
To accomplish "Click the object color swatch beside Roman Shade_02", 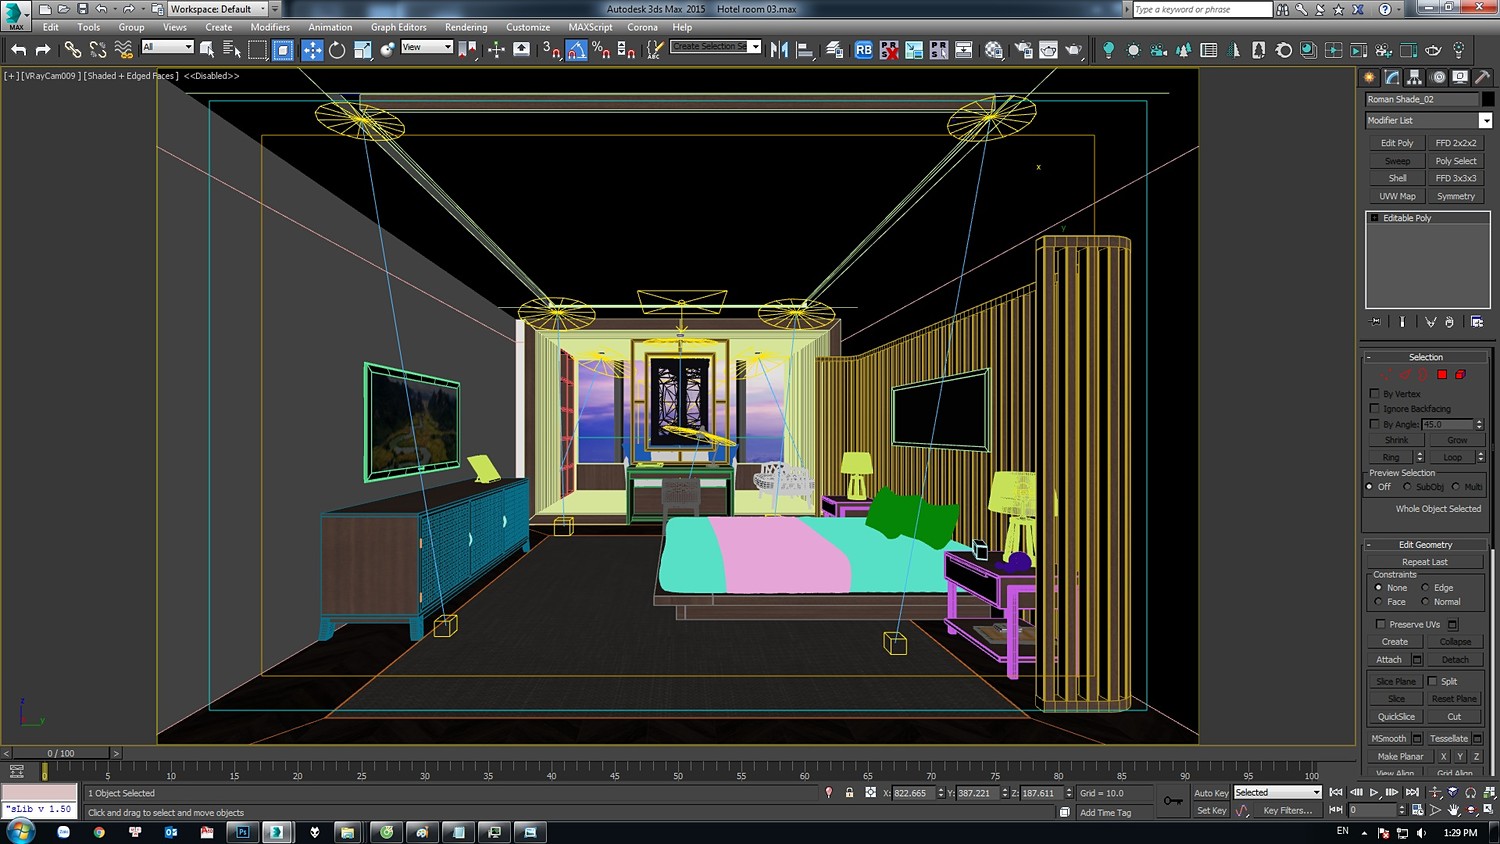I will tap(1488, 99).
